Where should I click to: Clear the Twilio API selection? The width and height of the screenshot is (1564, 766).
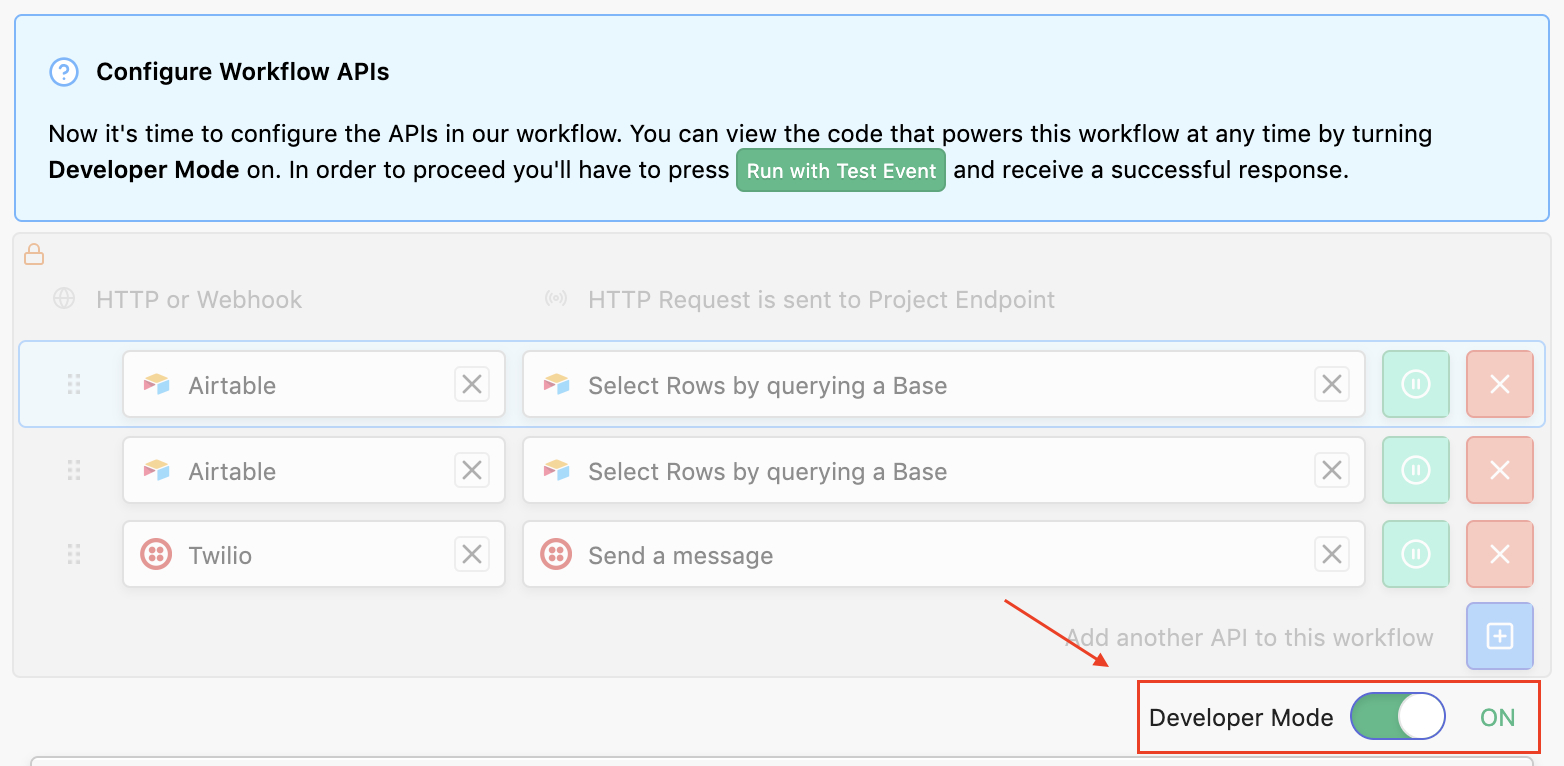pos(472,554)
